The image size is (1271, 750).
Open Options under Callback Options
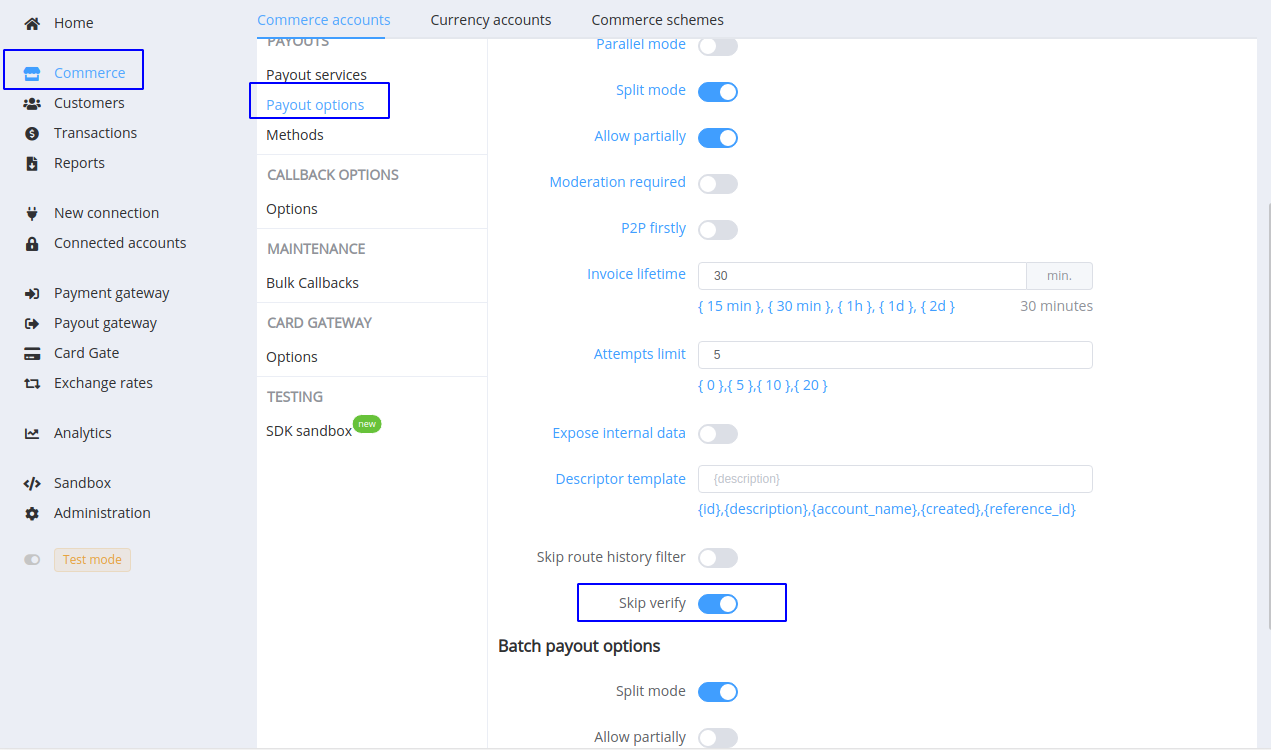[x=292, y=209]
